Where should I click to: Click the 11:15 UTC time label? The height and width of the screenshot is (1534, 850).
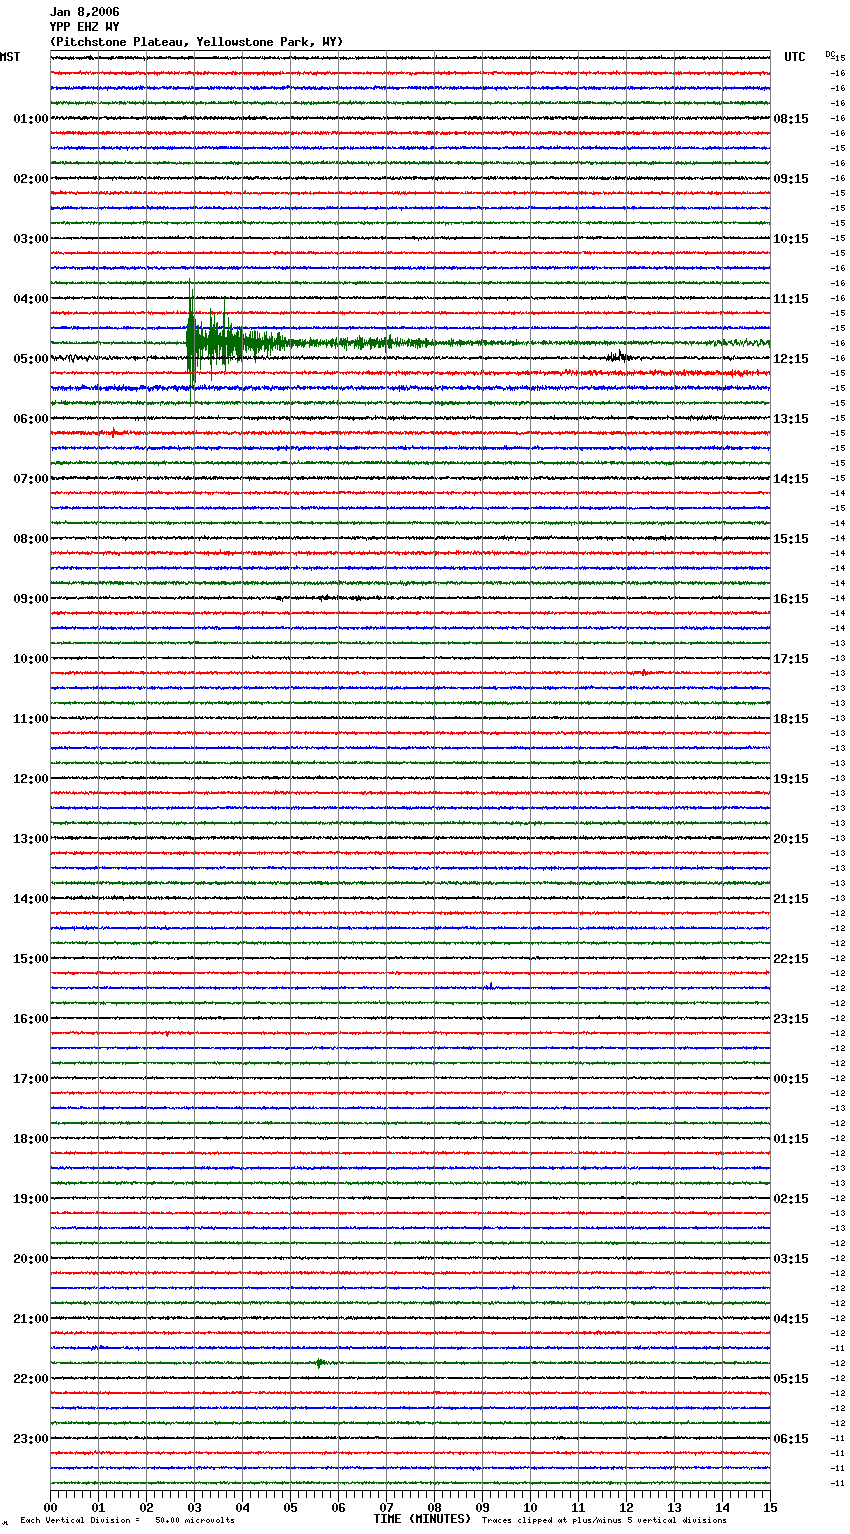coord(791,299)
